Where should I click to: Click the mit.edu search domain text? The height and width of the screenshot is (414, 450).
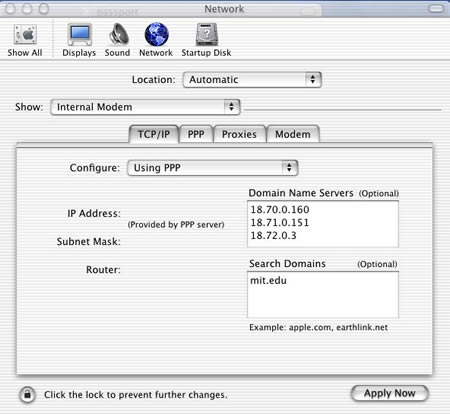click(x=268, y=280)
